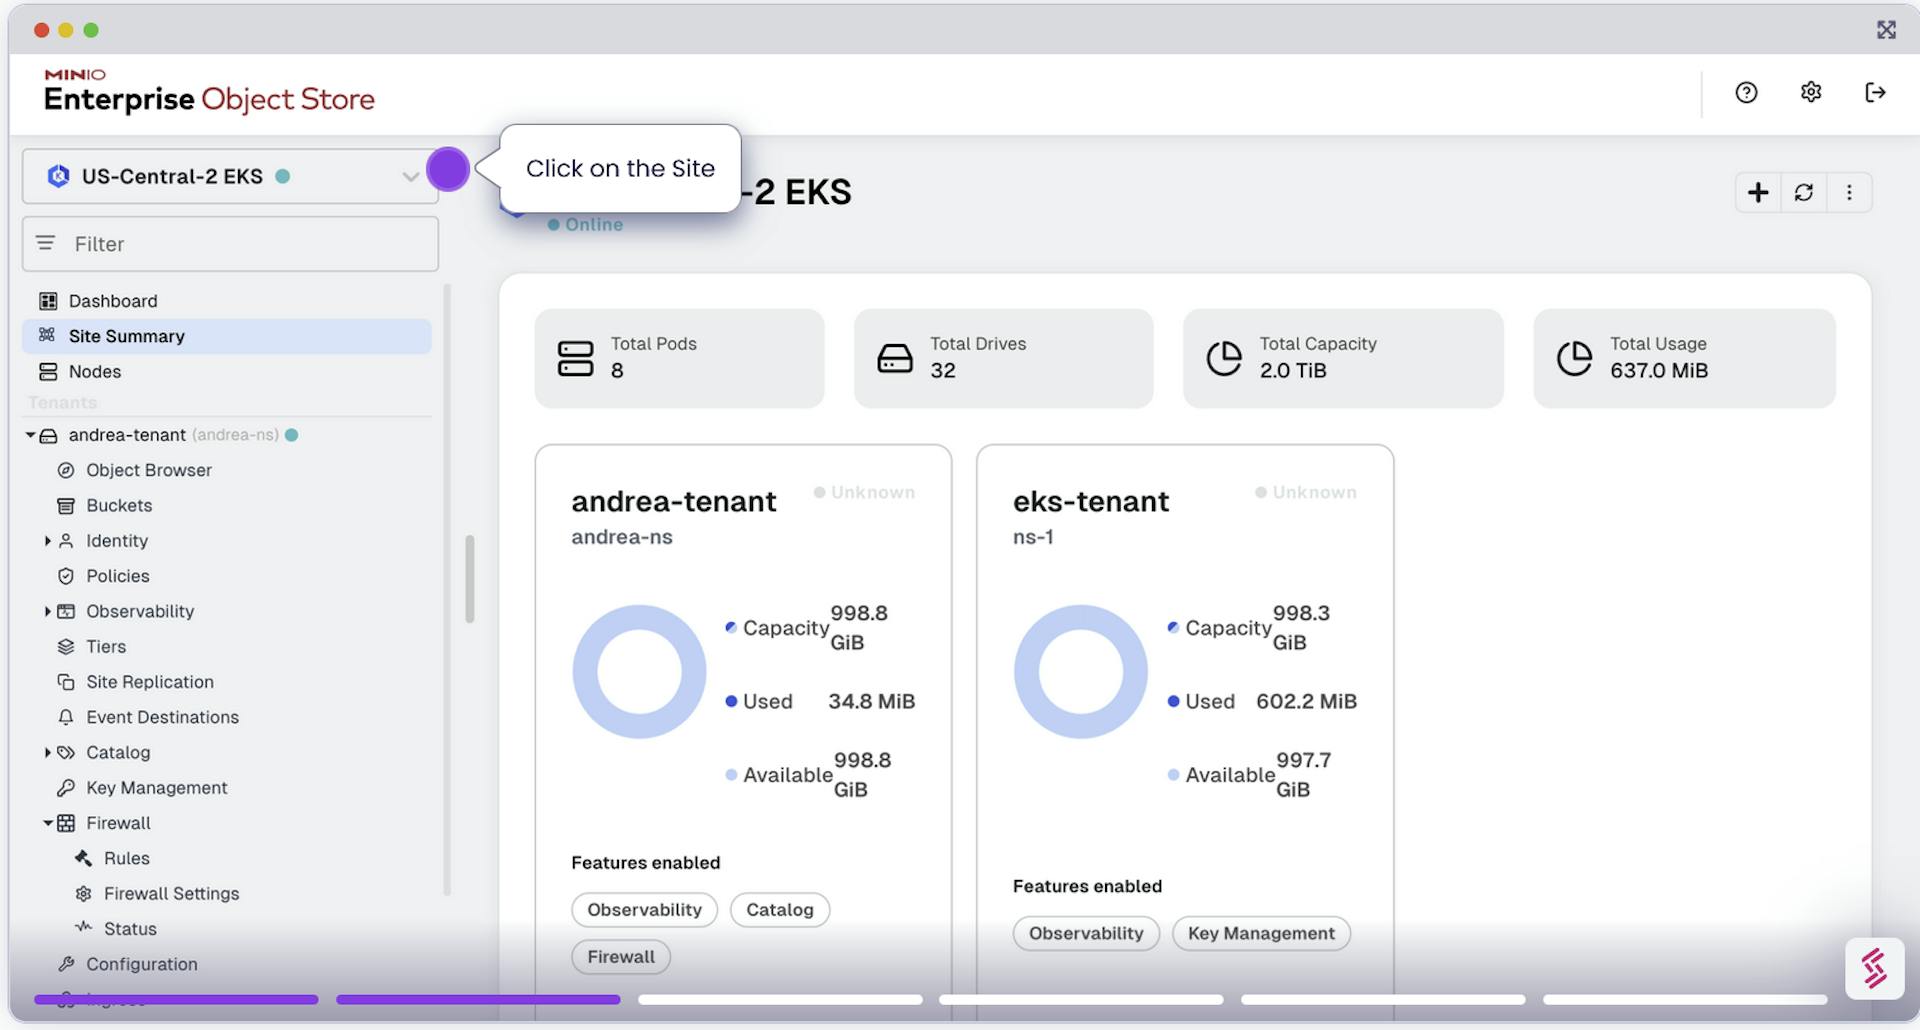Click the Catalog feature tag on andrea-tenant

[x=779, y=910]
